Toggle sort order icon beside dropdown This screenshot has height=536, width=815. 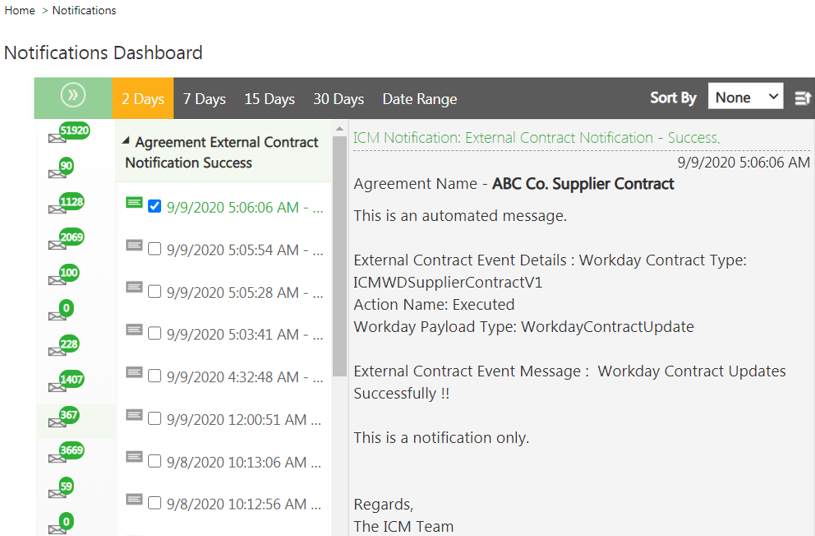[x=802, y=98]
